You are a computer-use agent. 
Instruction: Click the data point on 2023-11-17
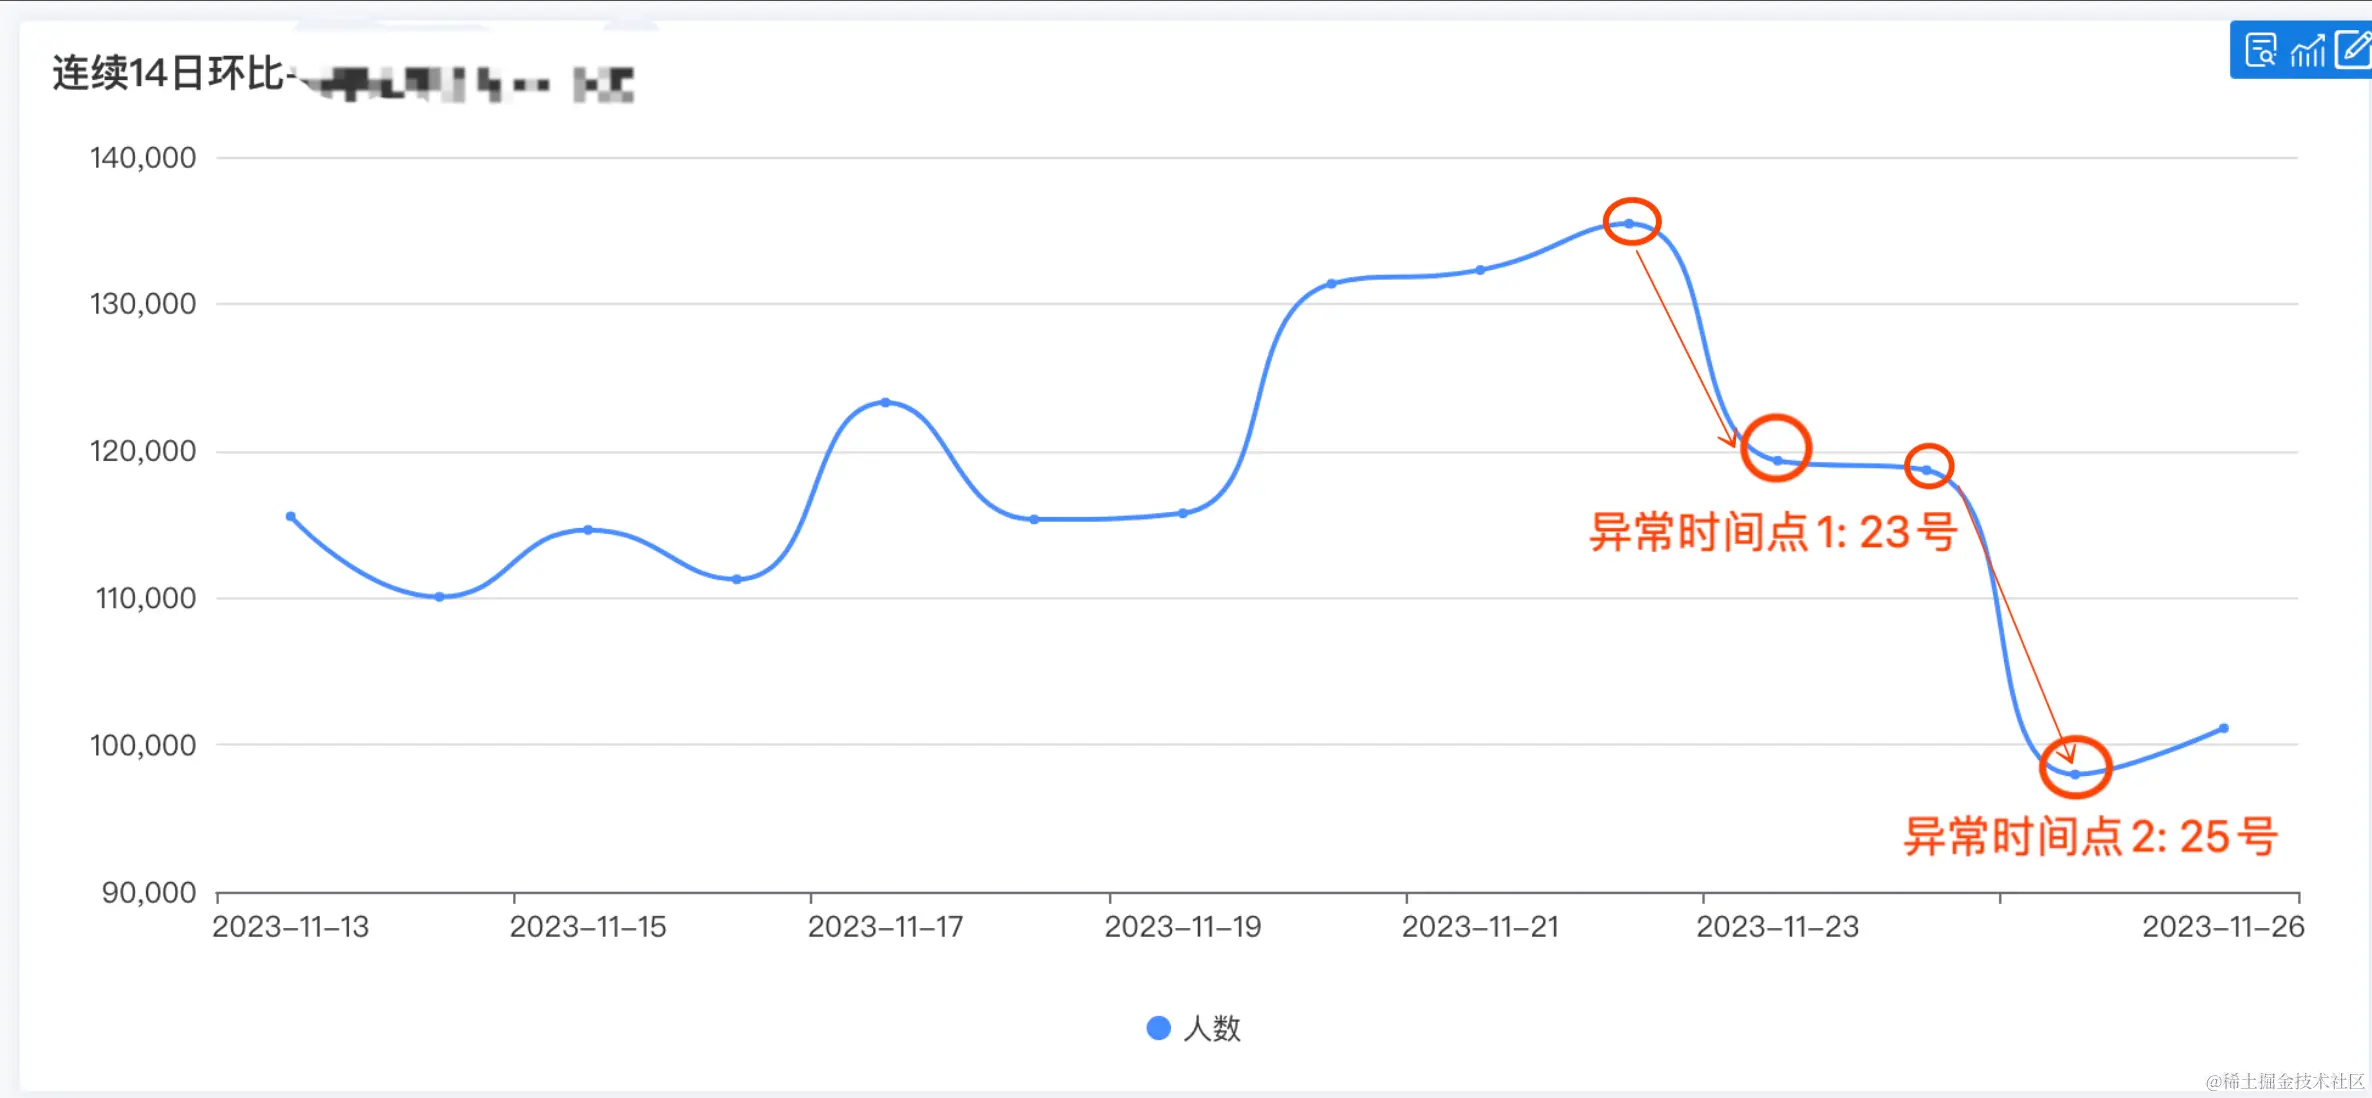pyautogui.click(x=886, y=402)
